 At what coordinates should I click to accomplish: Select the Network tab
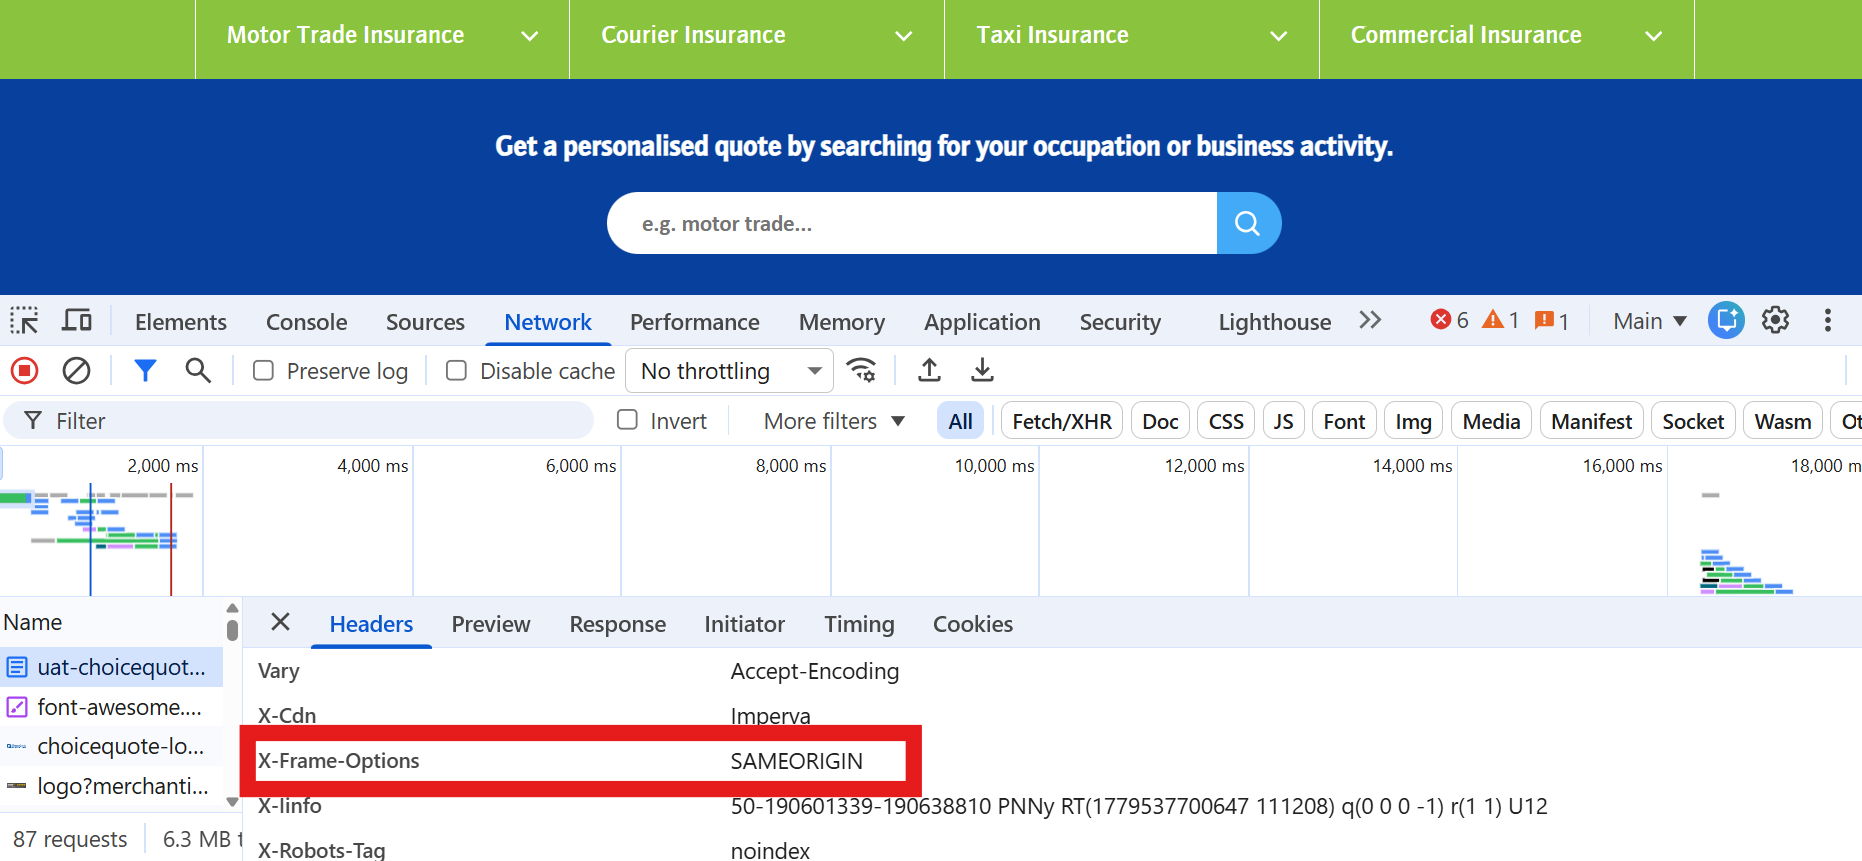[x=548, y=322]
